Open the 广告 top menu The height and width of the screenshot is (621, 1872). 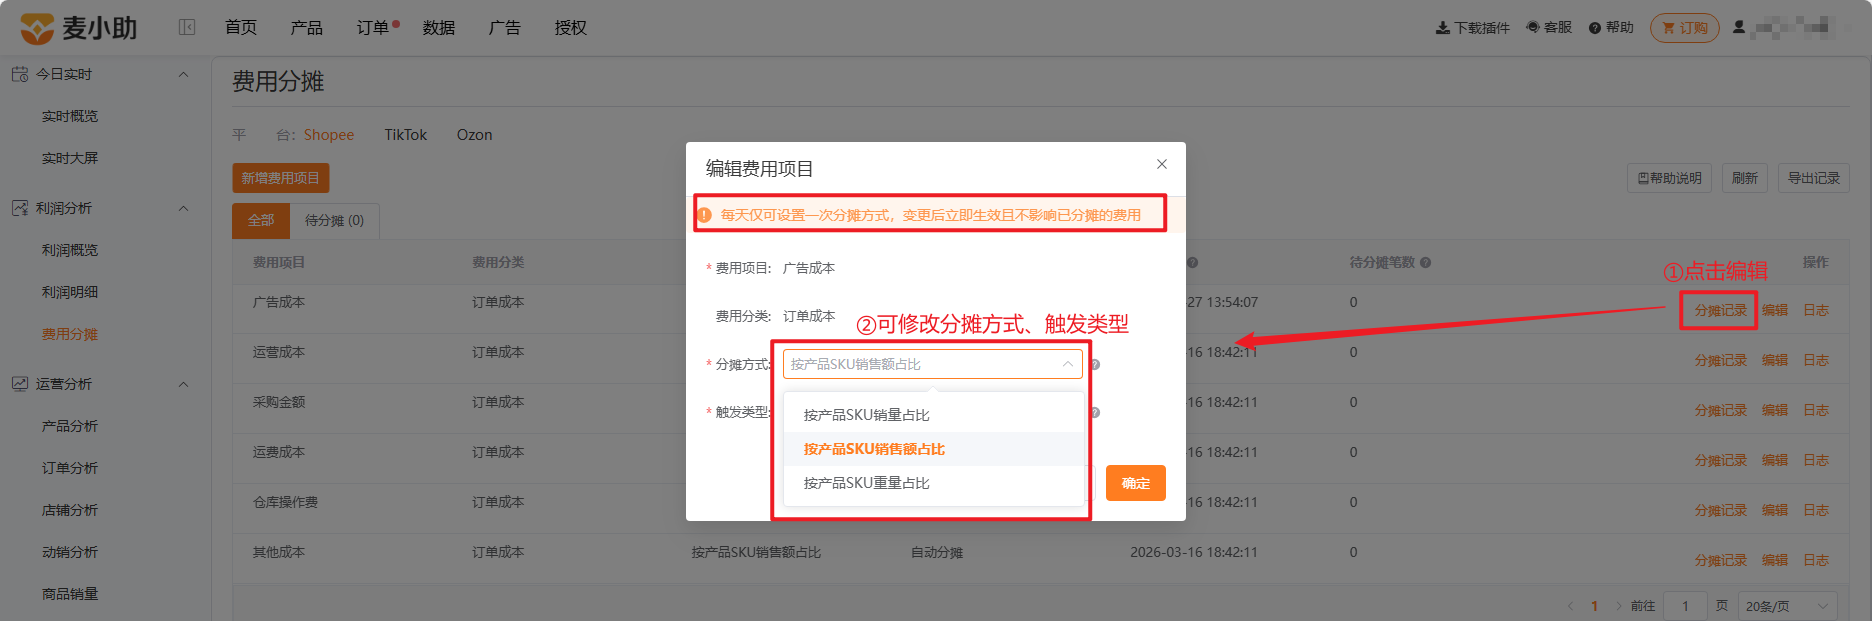[505, 28]
